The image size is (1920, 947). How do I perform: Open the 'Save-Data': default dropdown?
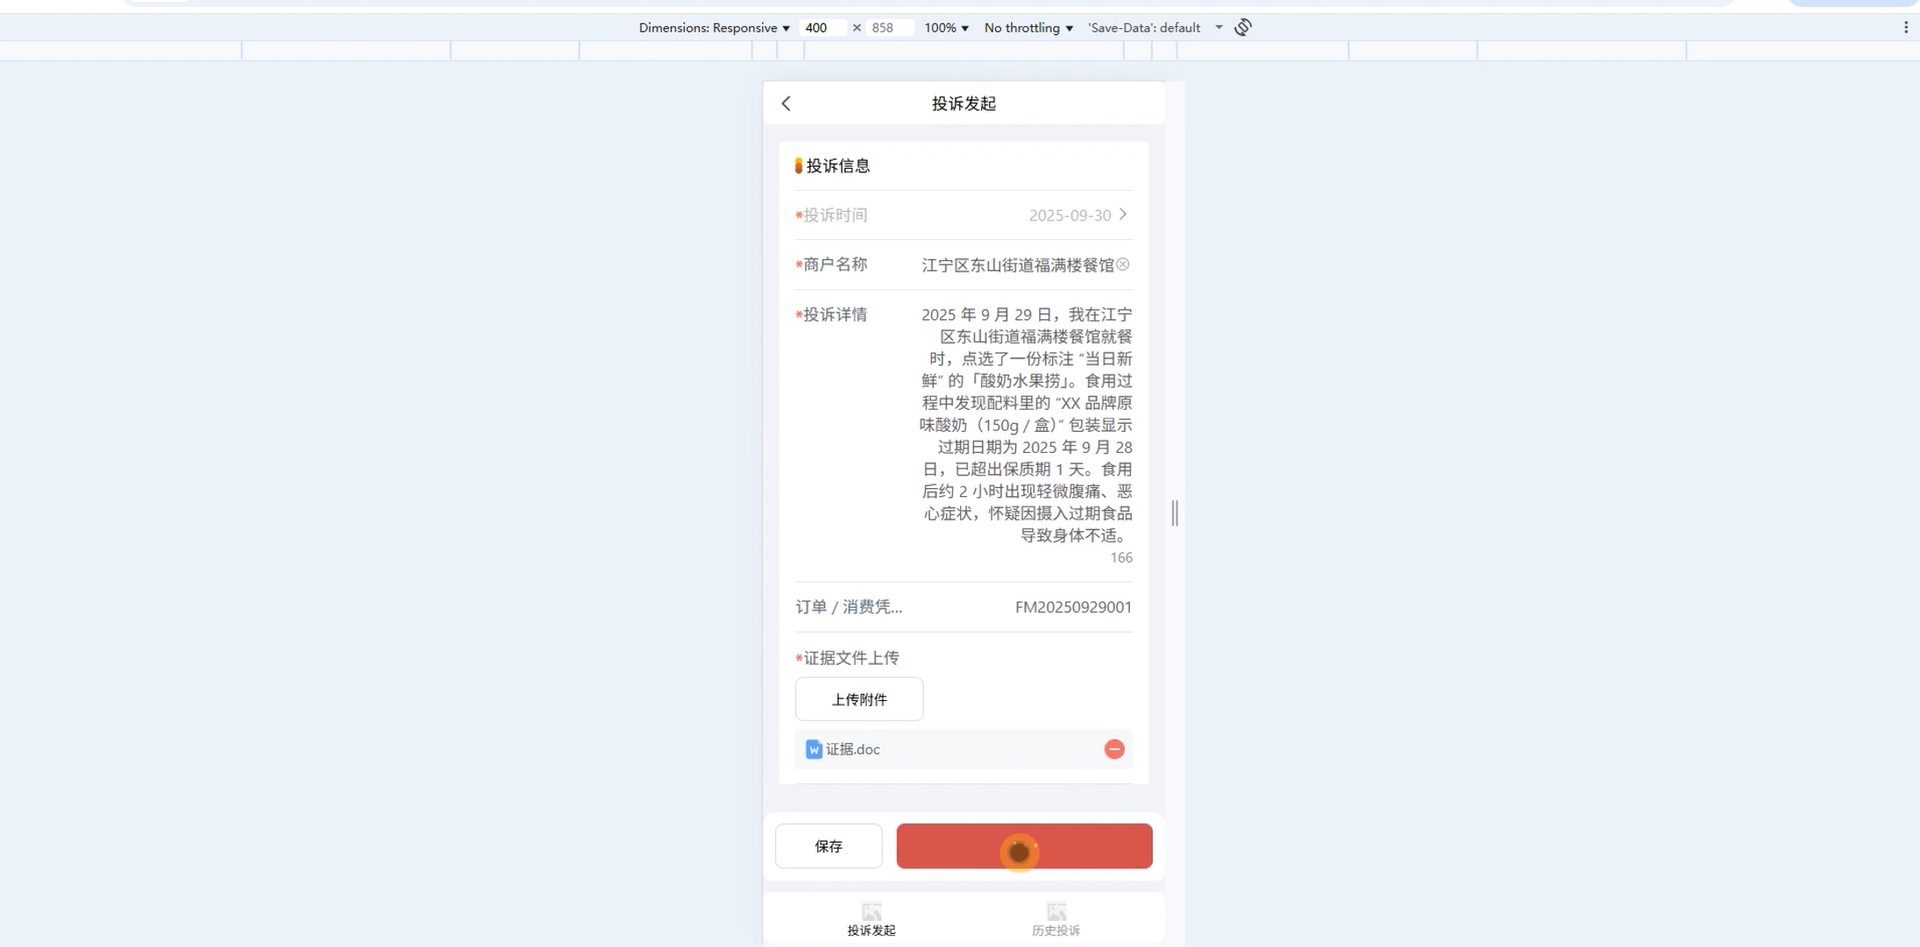click(x=1155, y=28)
